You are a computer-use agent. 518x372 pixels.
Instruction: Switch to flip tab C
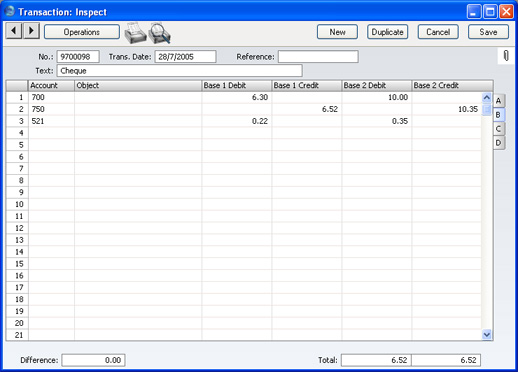tap(499, 129)
